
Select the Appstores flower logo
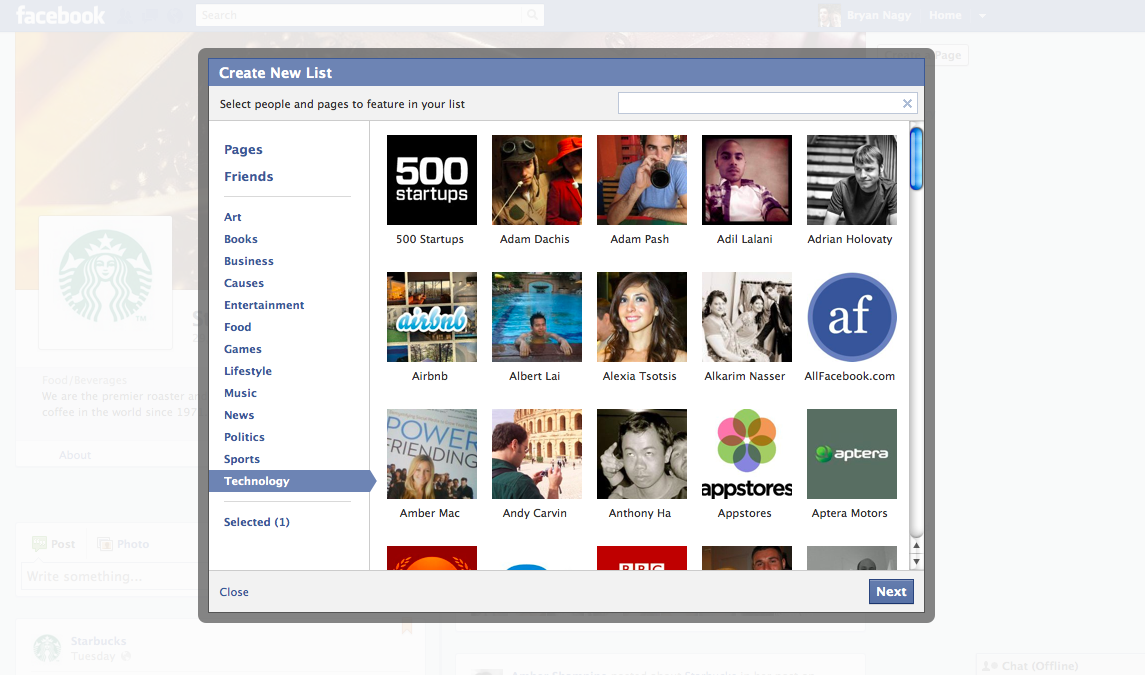point(746,454)
